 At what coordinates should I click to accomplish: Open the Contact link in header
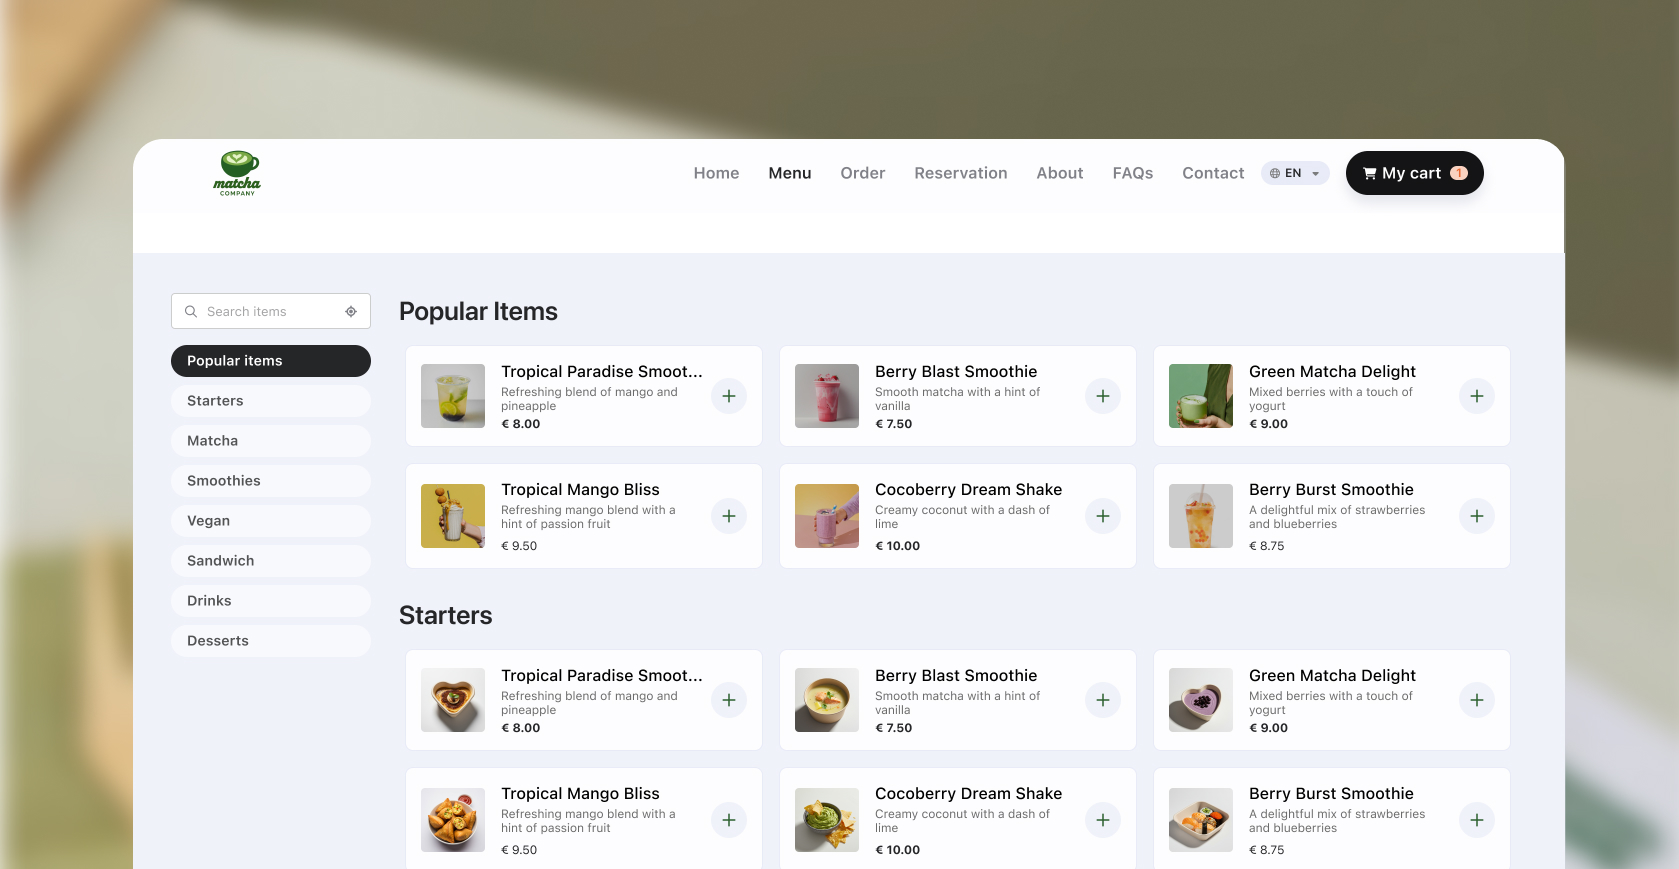[x=1213, y=173]
